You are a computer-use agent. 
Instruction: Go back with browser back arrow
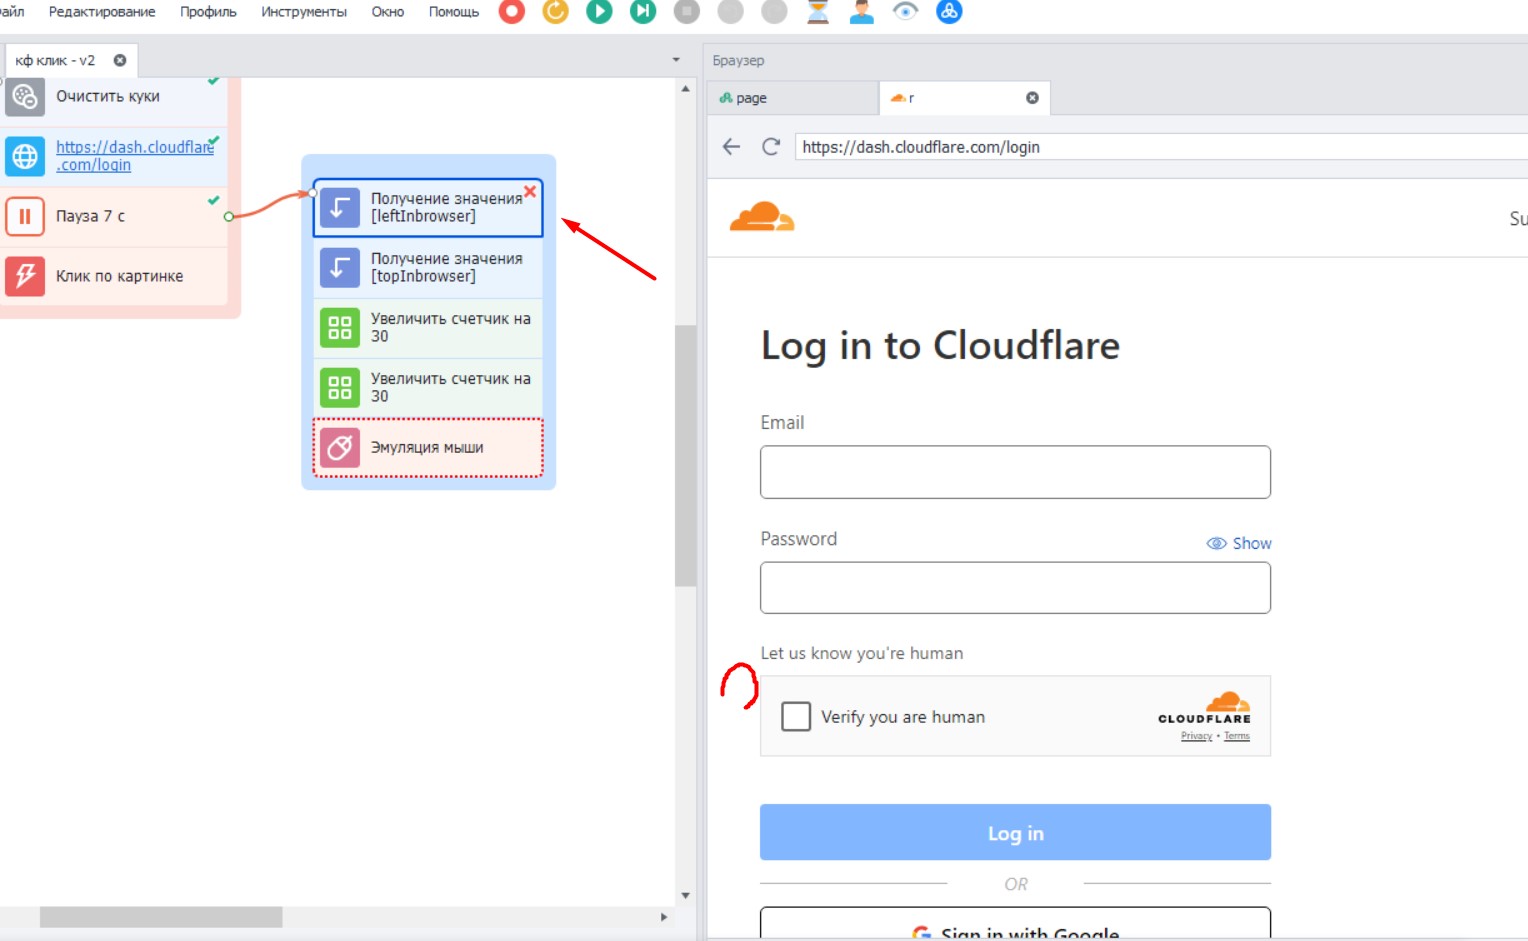[732, 147]
